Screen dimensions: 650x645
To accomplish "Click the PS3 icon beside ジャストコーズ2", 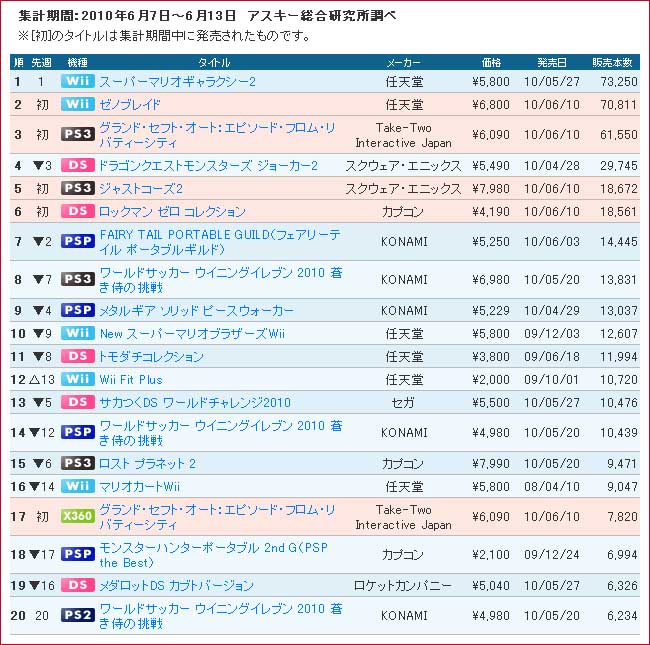I will tap(78, 188).
